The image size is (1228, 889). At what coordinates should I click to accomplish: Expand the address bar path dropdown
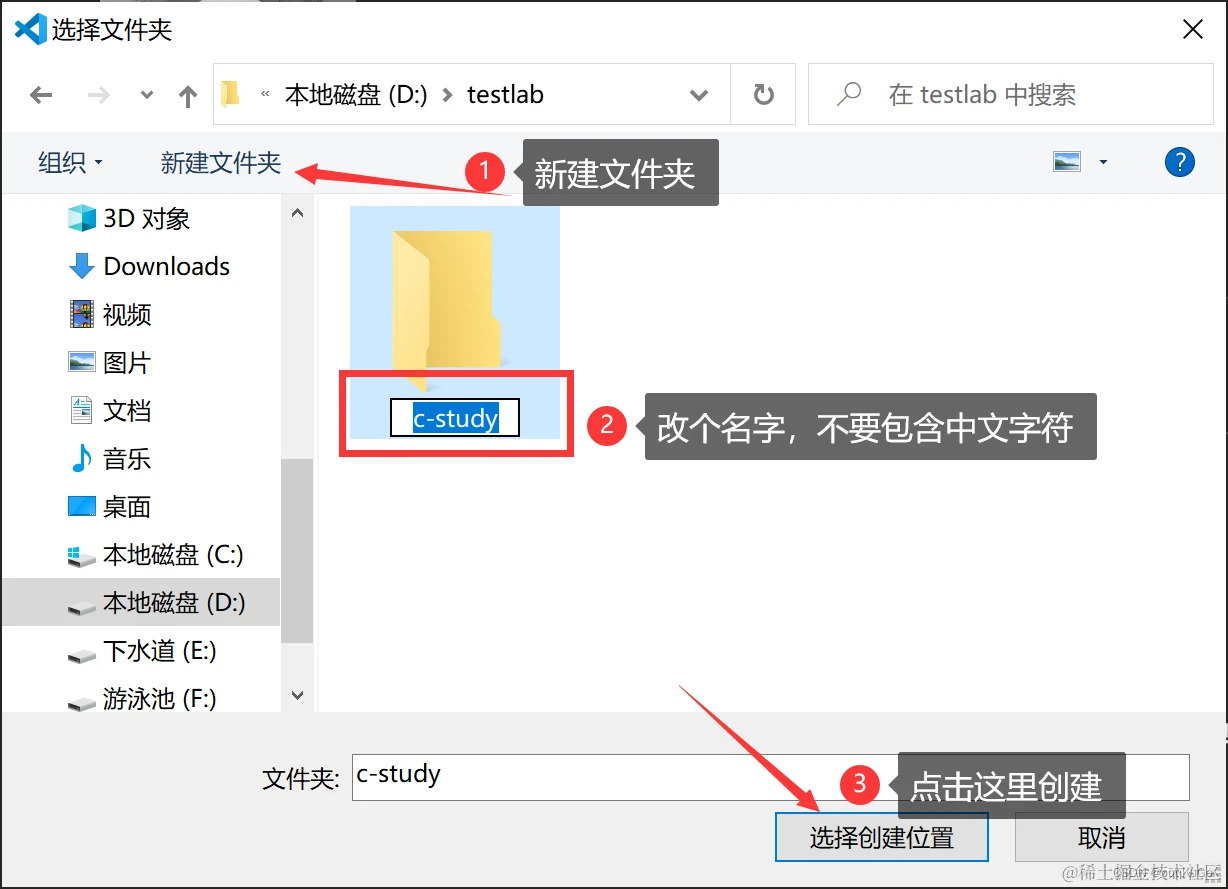tap(698, 94)
